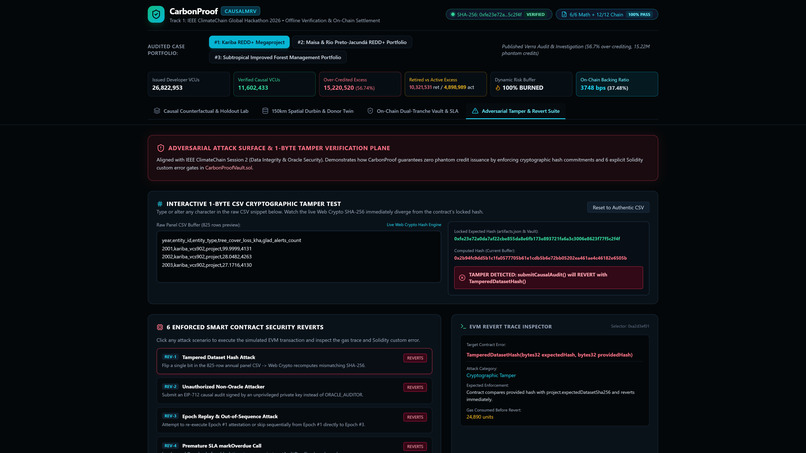The height and width of the screenshot is (453, 806).
Task: Click the CarbonProofVault.sol link in the banner
Action: [229, 168]
